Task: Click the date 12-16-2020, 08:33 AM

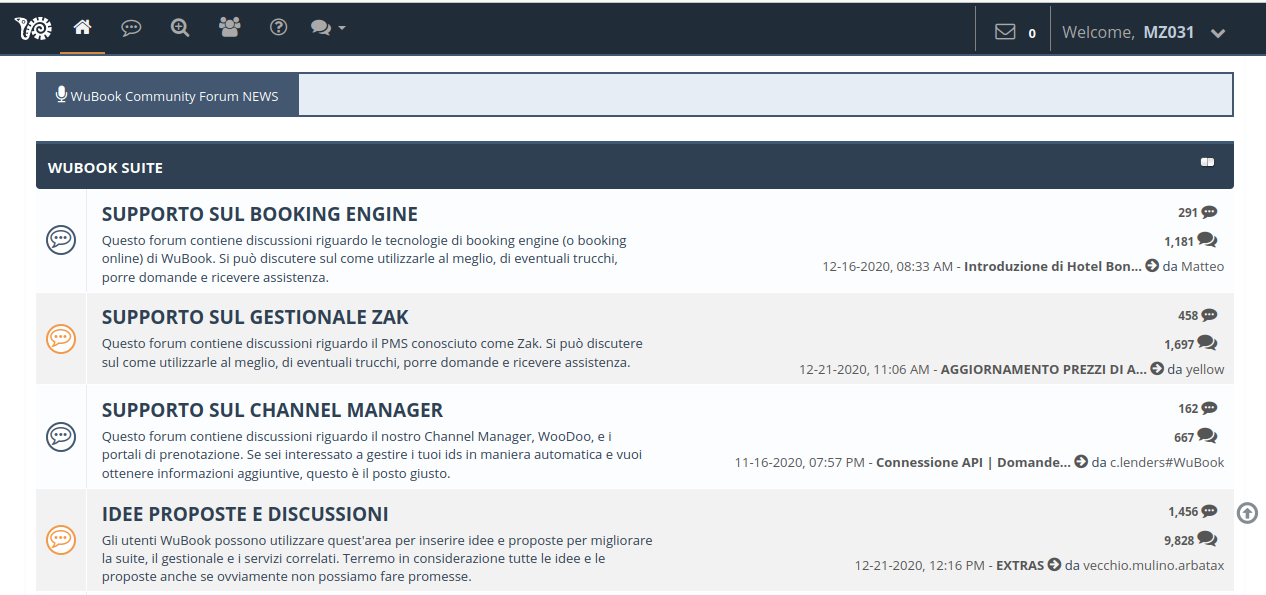Action: coord(887,266)
